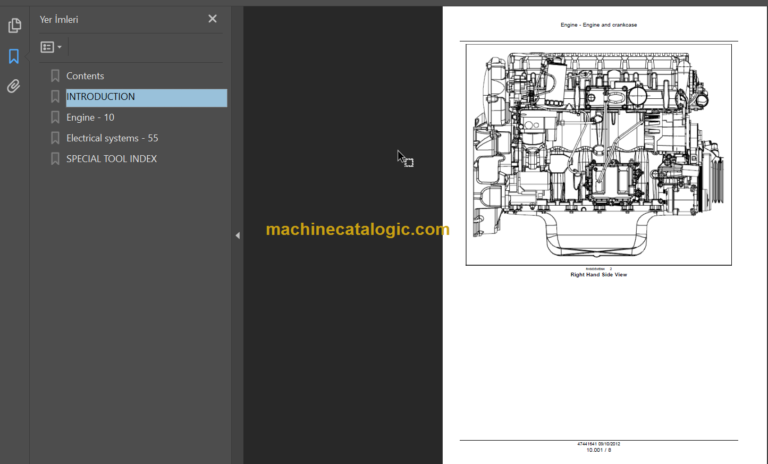Image resolution: width=768 pixels, height=464 pixels.
Task: Click the bookmark icon beside SPECIAL TOOL INDEX
Action: click(55, 159)
